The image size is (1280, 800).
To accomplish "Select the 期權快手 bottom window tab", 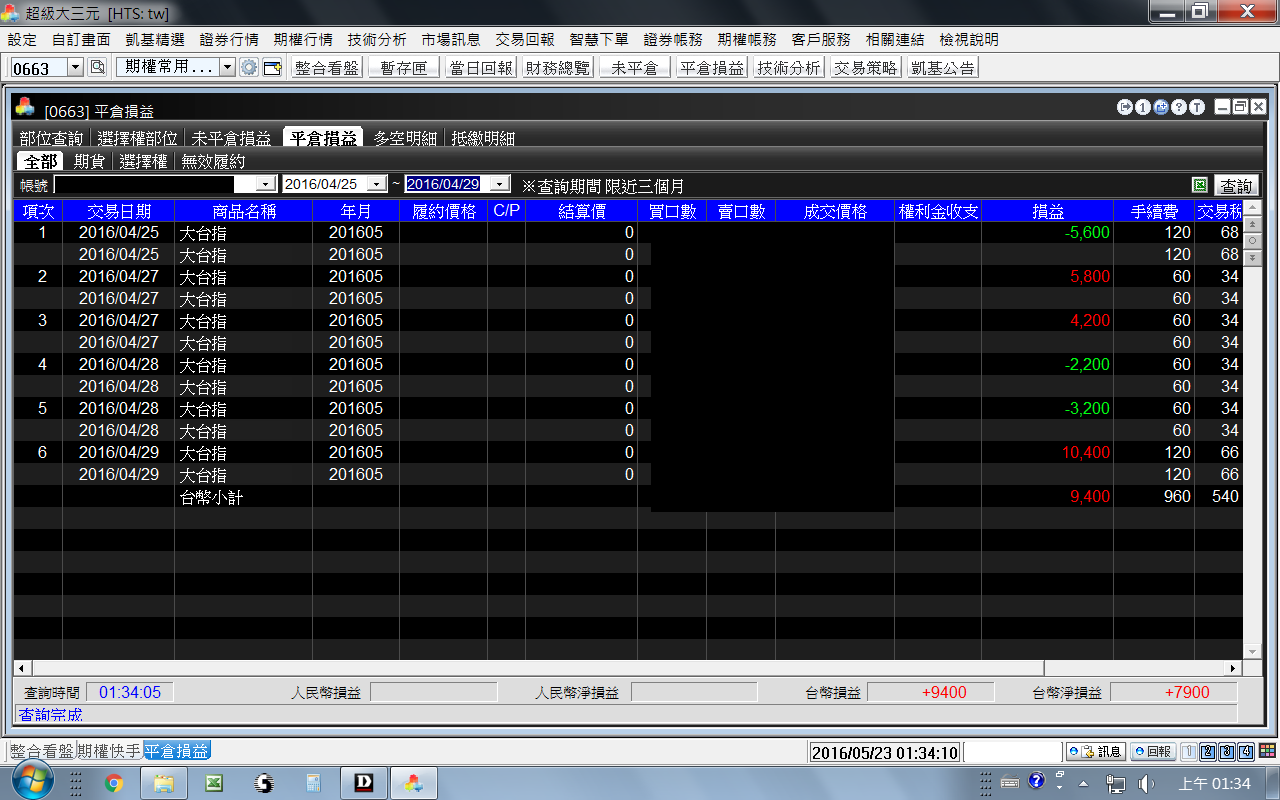I will (x=109, y=751).
